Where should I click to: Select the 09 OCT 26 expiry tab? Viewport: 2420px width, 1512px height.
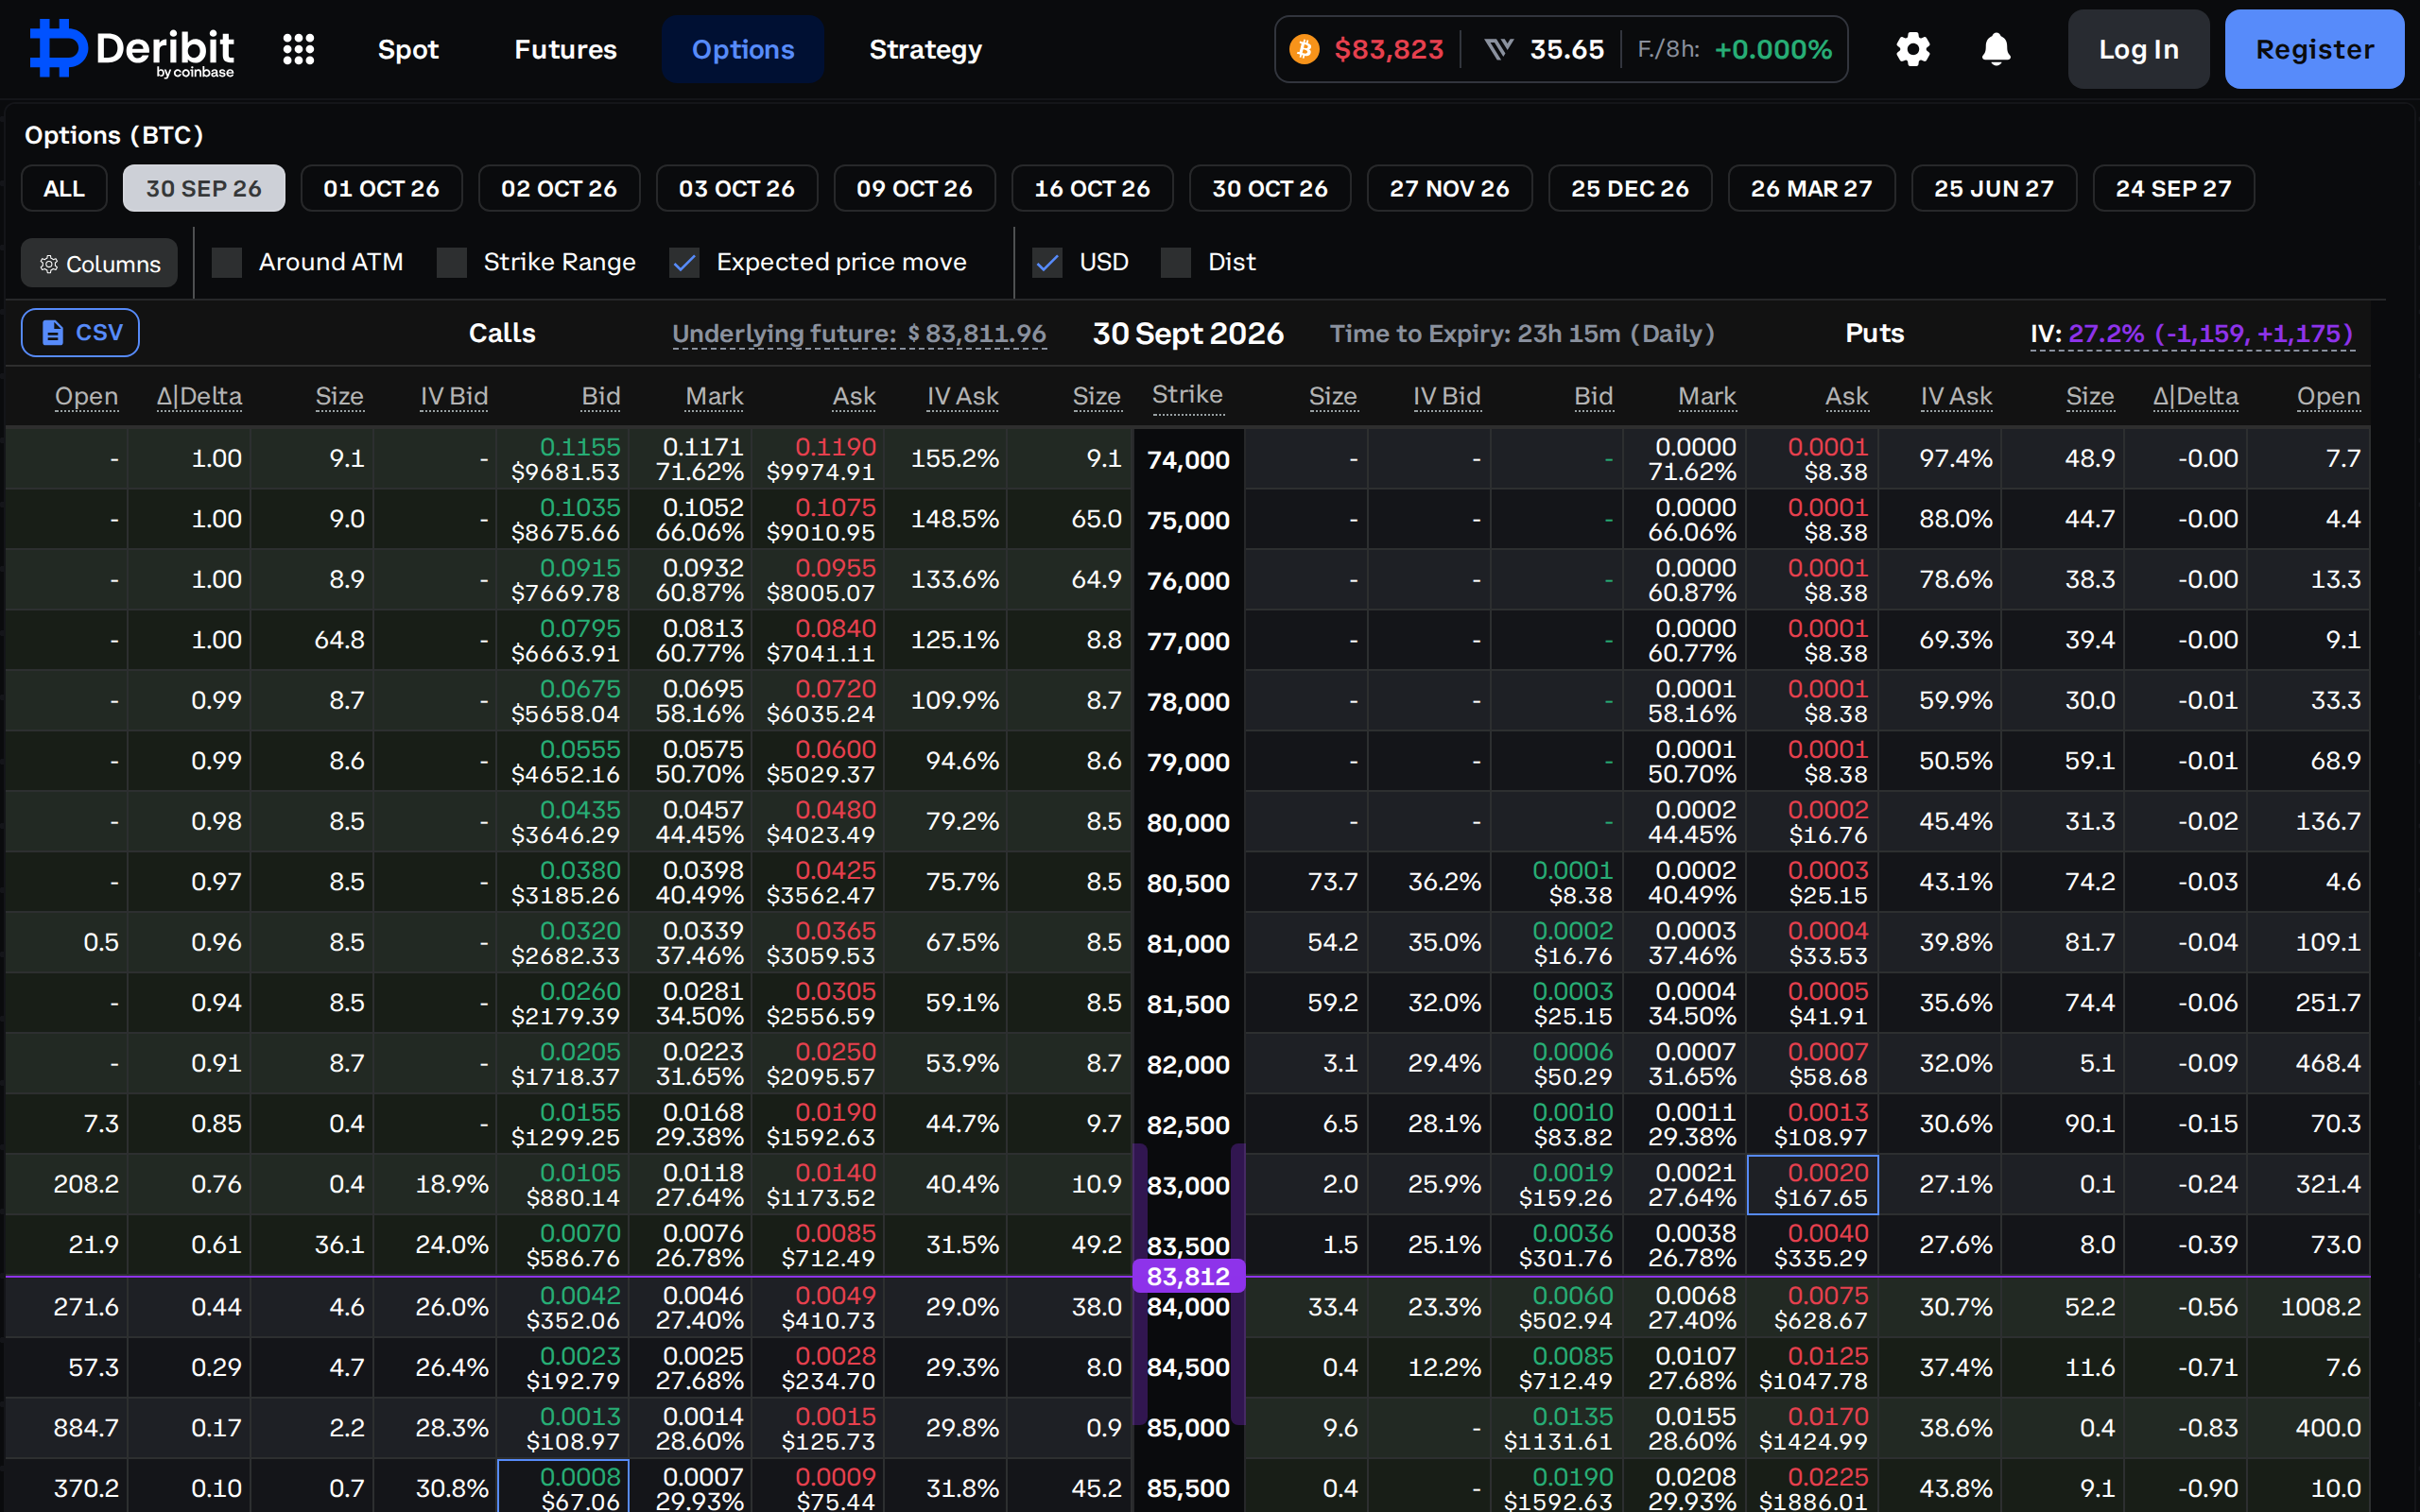click(x=914, y=188)
